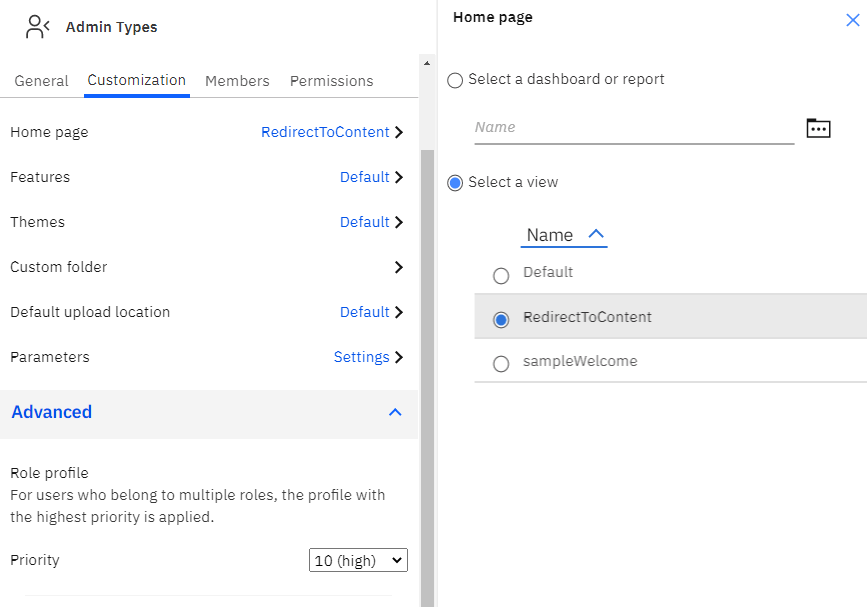Screen dimensions: 867x607
Task: Click the Admin Types role icon
Action: [x=38, y=27]
